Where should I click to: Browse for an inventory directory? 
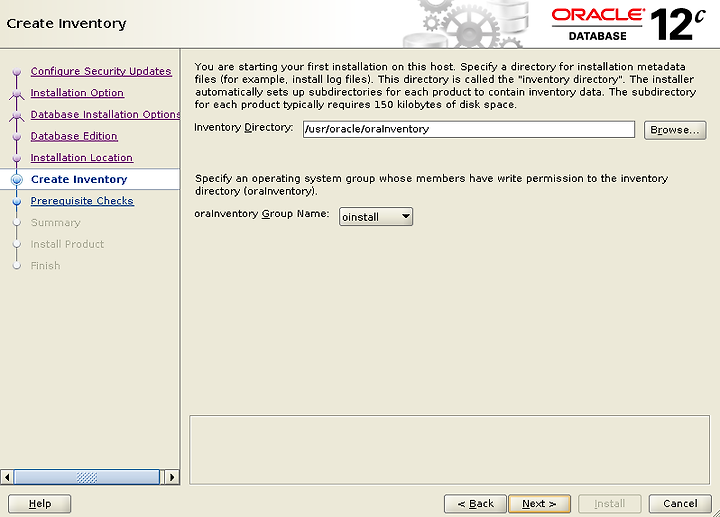675,130
